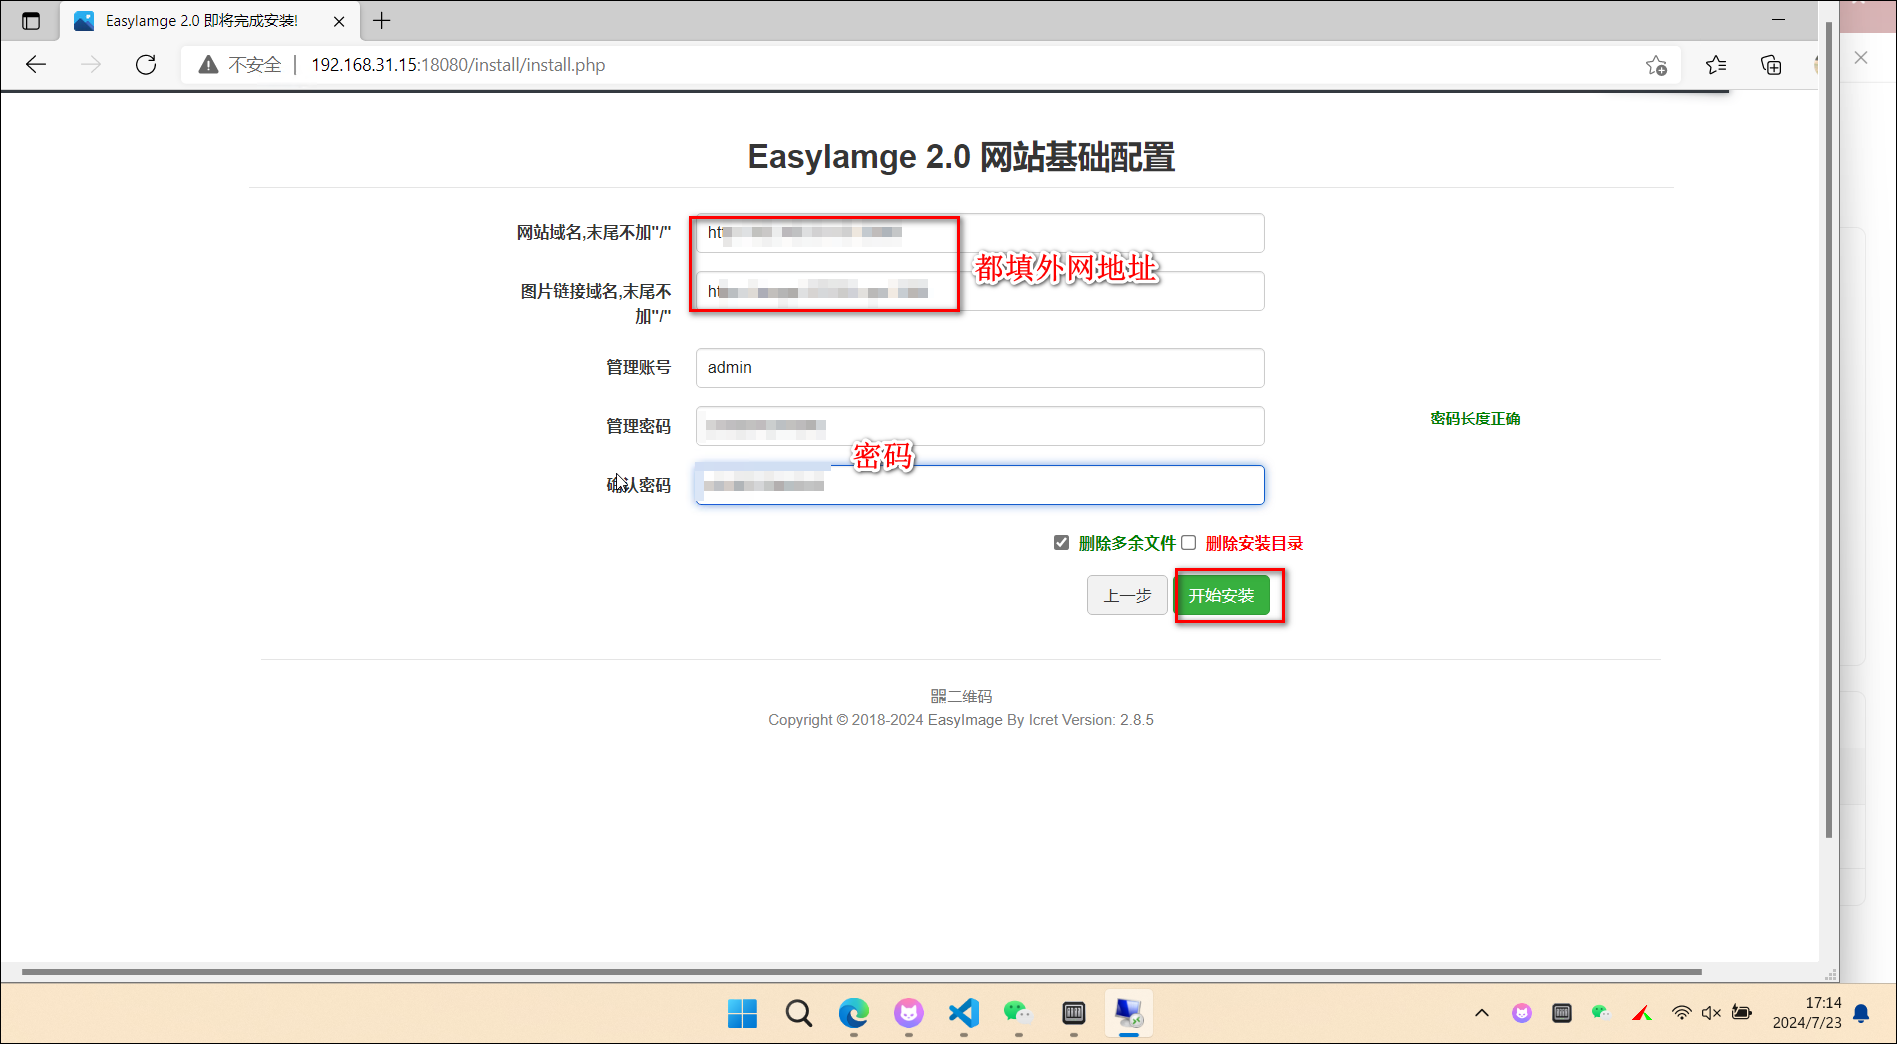Open WeChat from the taskbar
1897x1044 pixels.
pos(1018,1013)
